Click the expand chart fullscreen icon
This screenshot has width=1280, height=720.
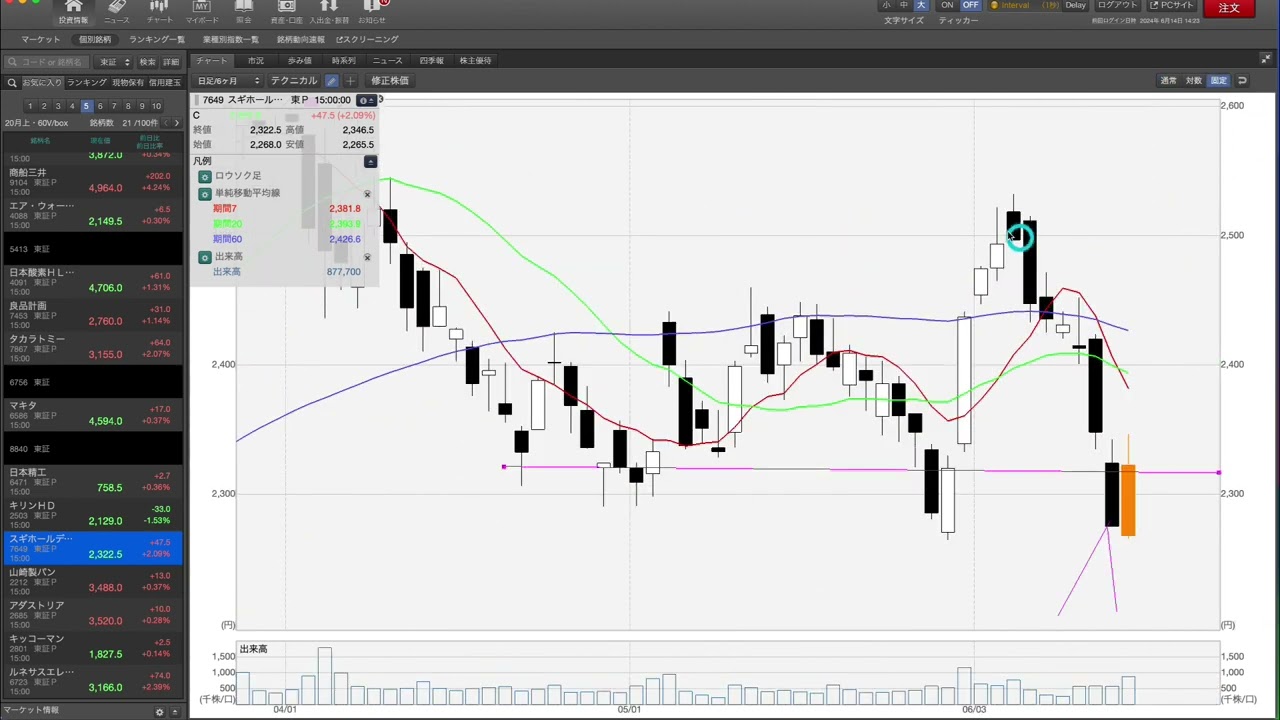(x=1266, y=60)
